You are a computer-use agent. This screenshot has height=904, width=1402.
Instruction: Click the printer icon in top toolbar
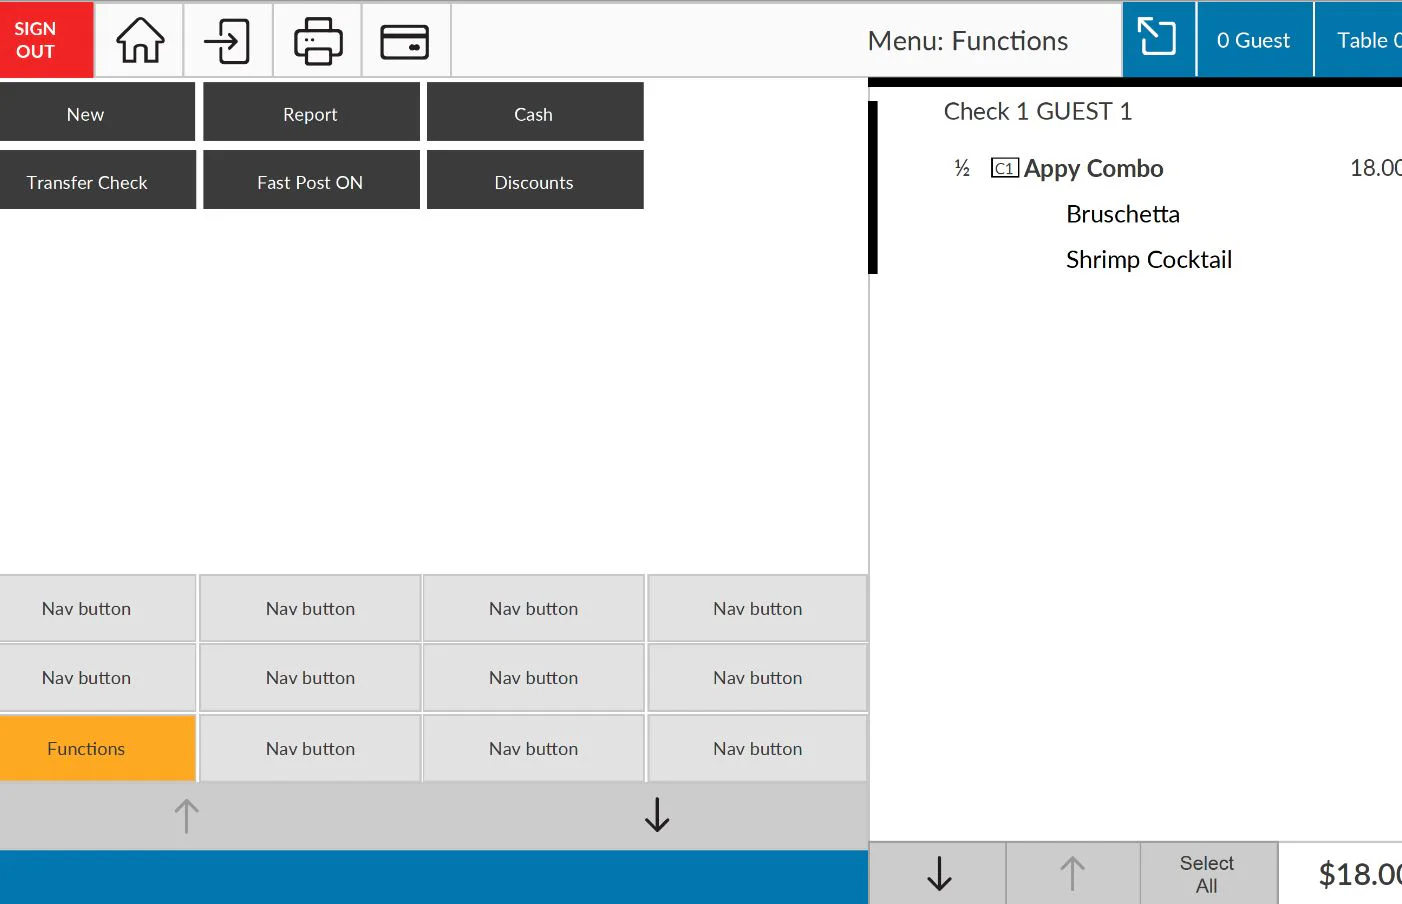click(318, 41)
